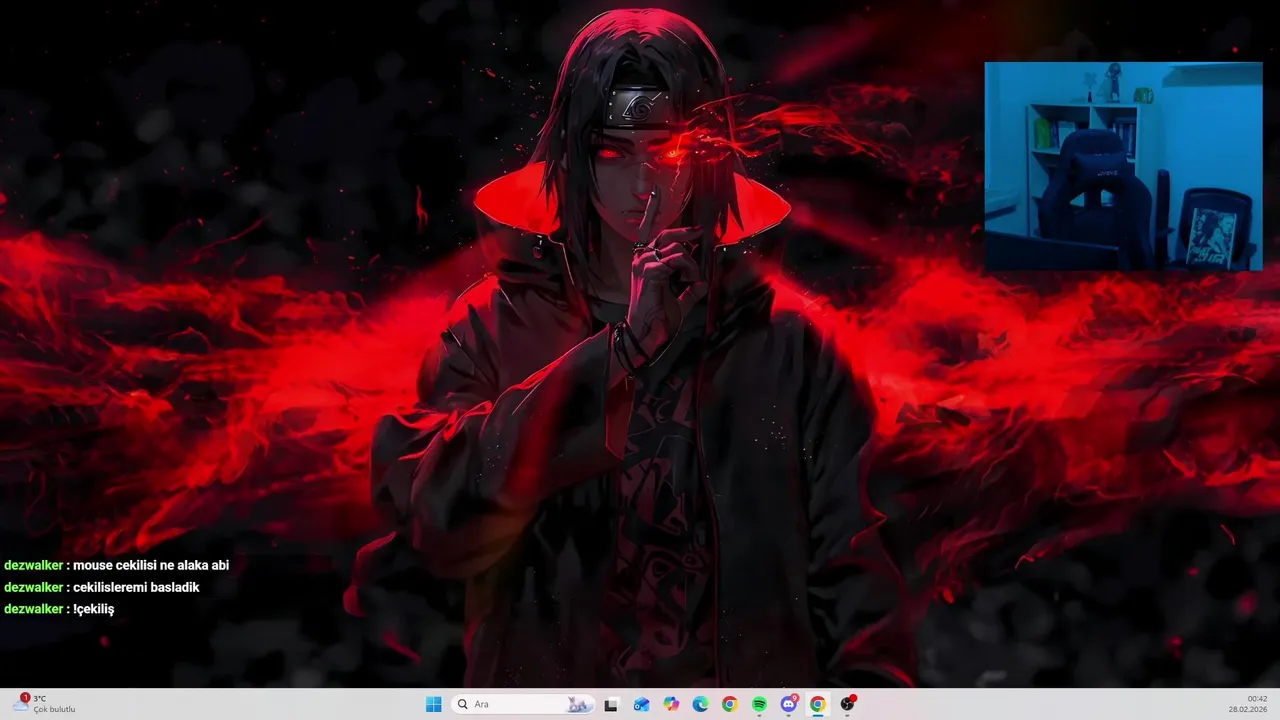
Task: Open Microsoft Edge from taskbar
Action: click(700, 704)
